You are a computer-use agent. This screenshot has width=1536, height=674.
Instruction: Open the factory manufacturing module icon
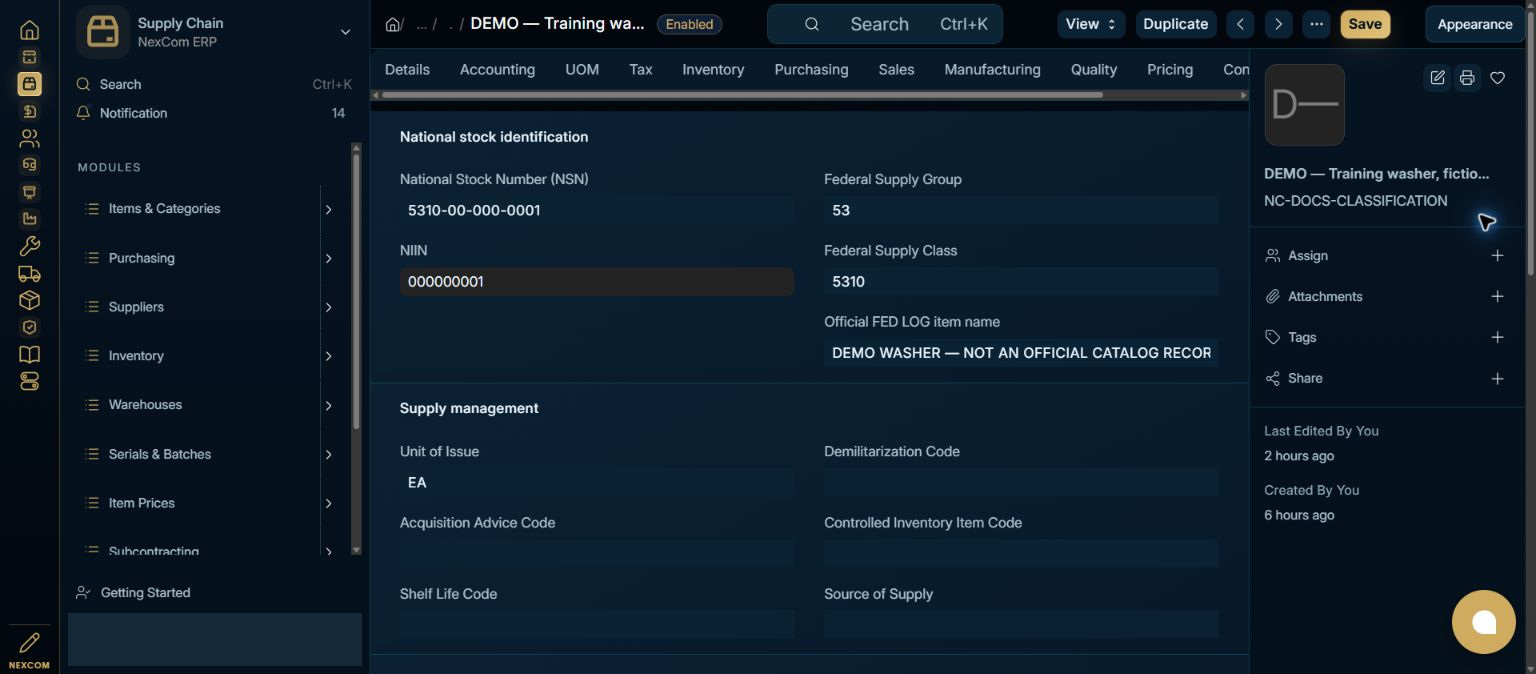coord(29,219)
